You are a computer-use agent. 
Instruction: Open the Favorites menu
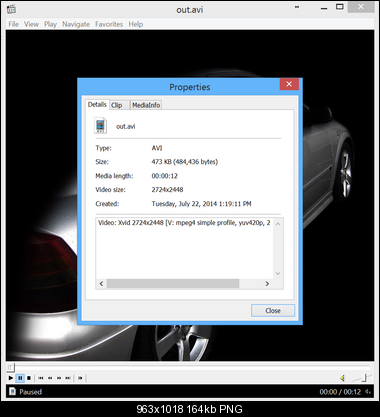click(109, 24)
